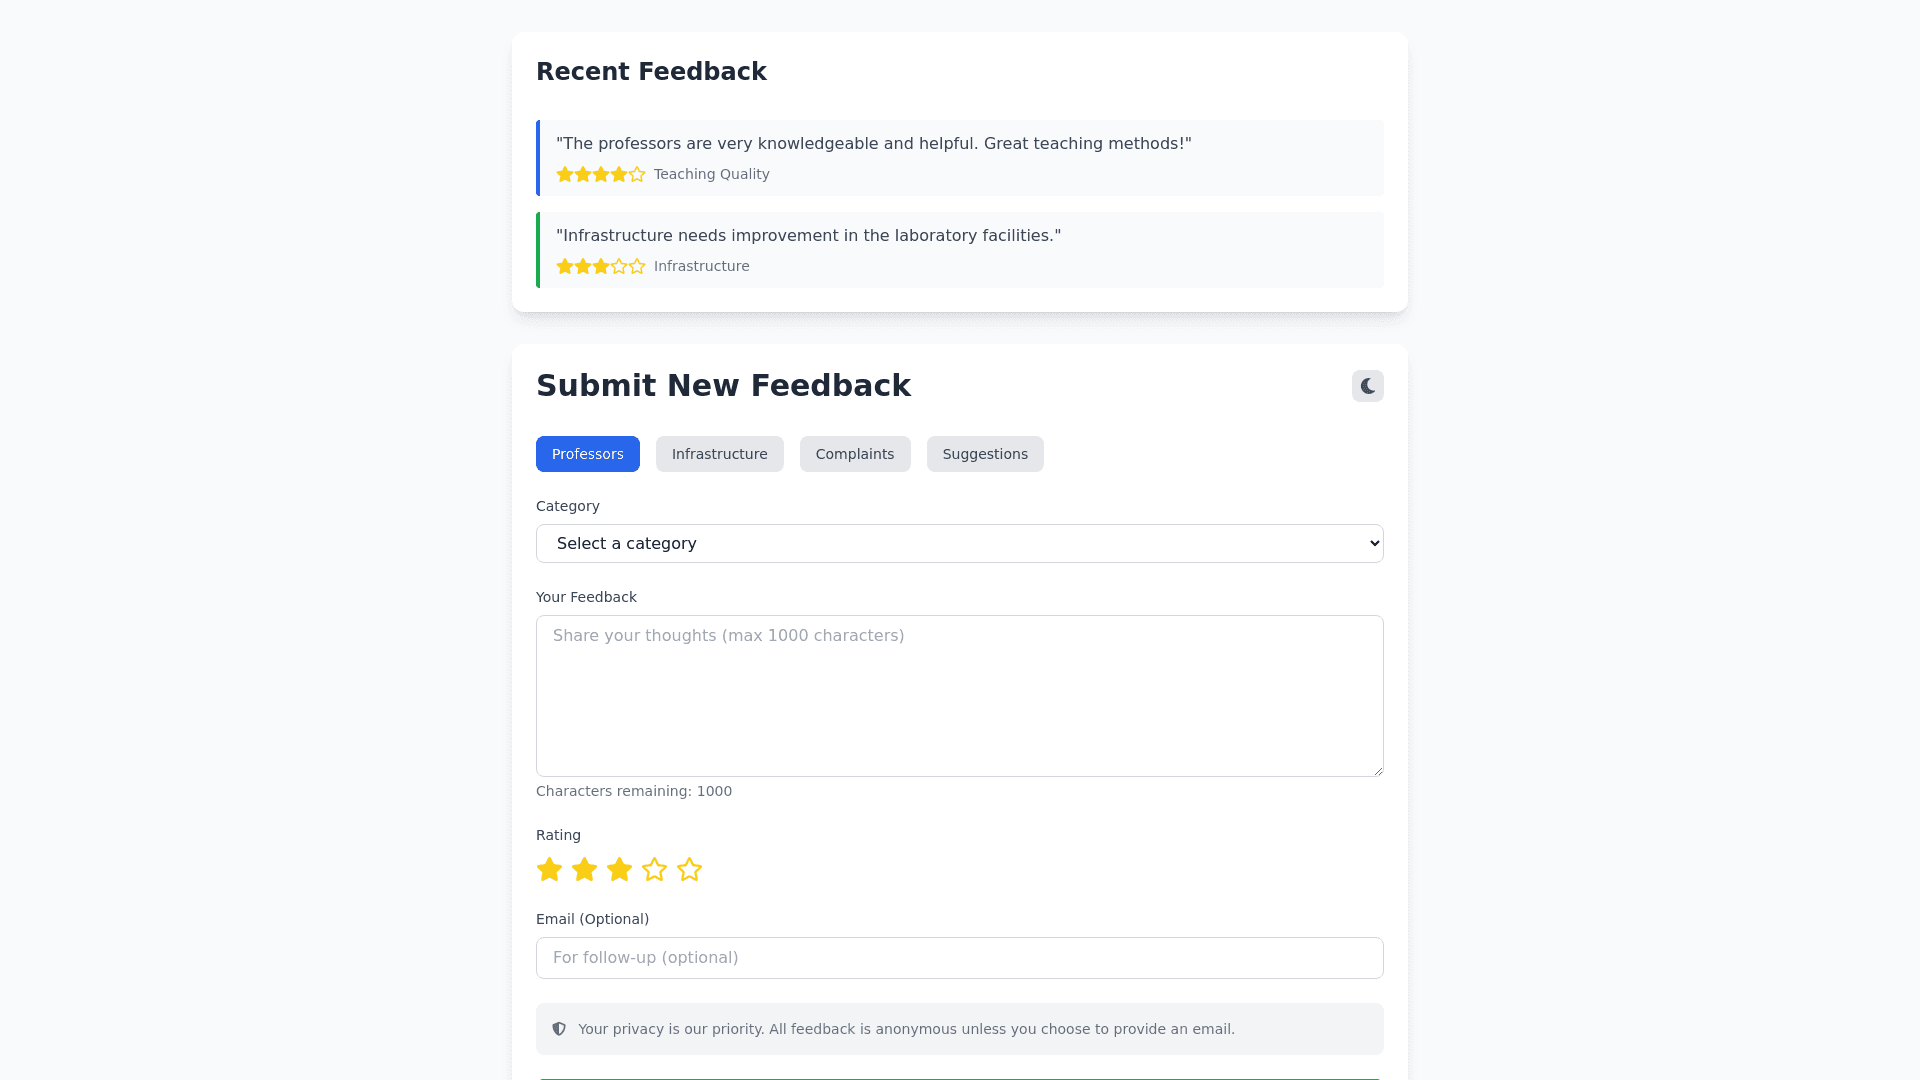1920x1080 pixels.
Task: Click the Teaching Quality feedback entry
Action: pos(960,158)
